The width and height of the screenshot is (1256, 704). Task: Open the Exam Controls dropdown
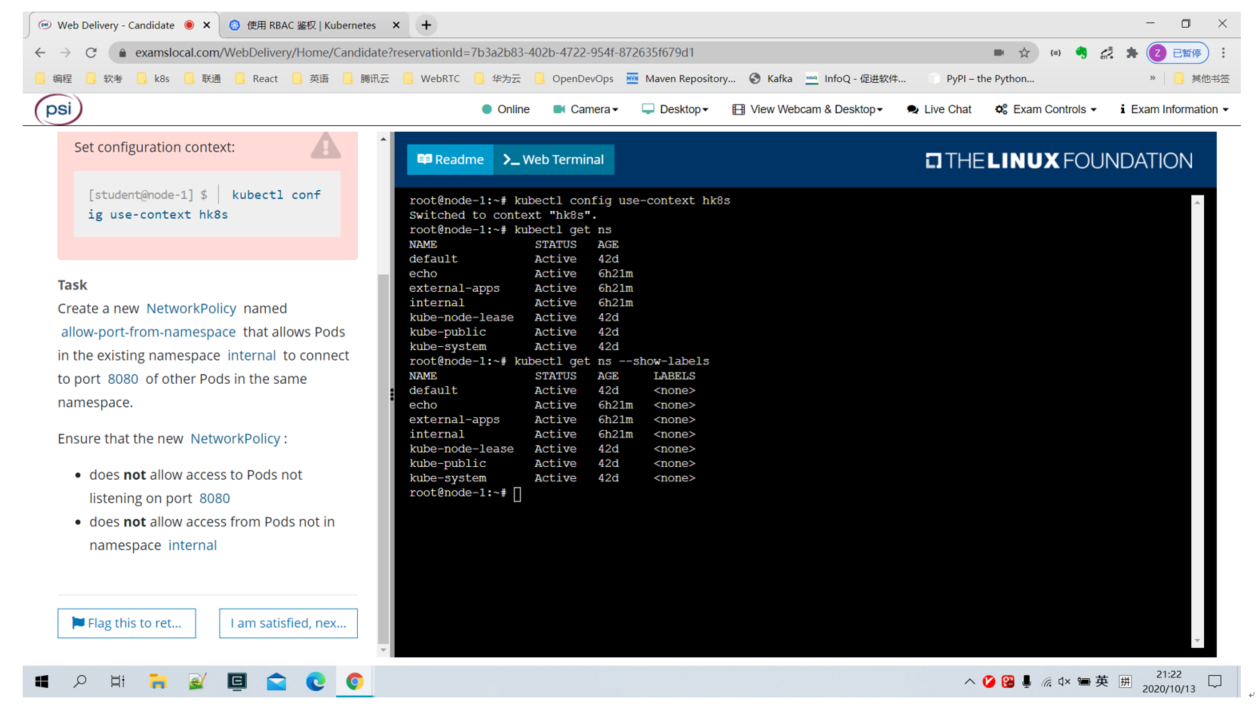pos(1046,109)
